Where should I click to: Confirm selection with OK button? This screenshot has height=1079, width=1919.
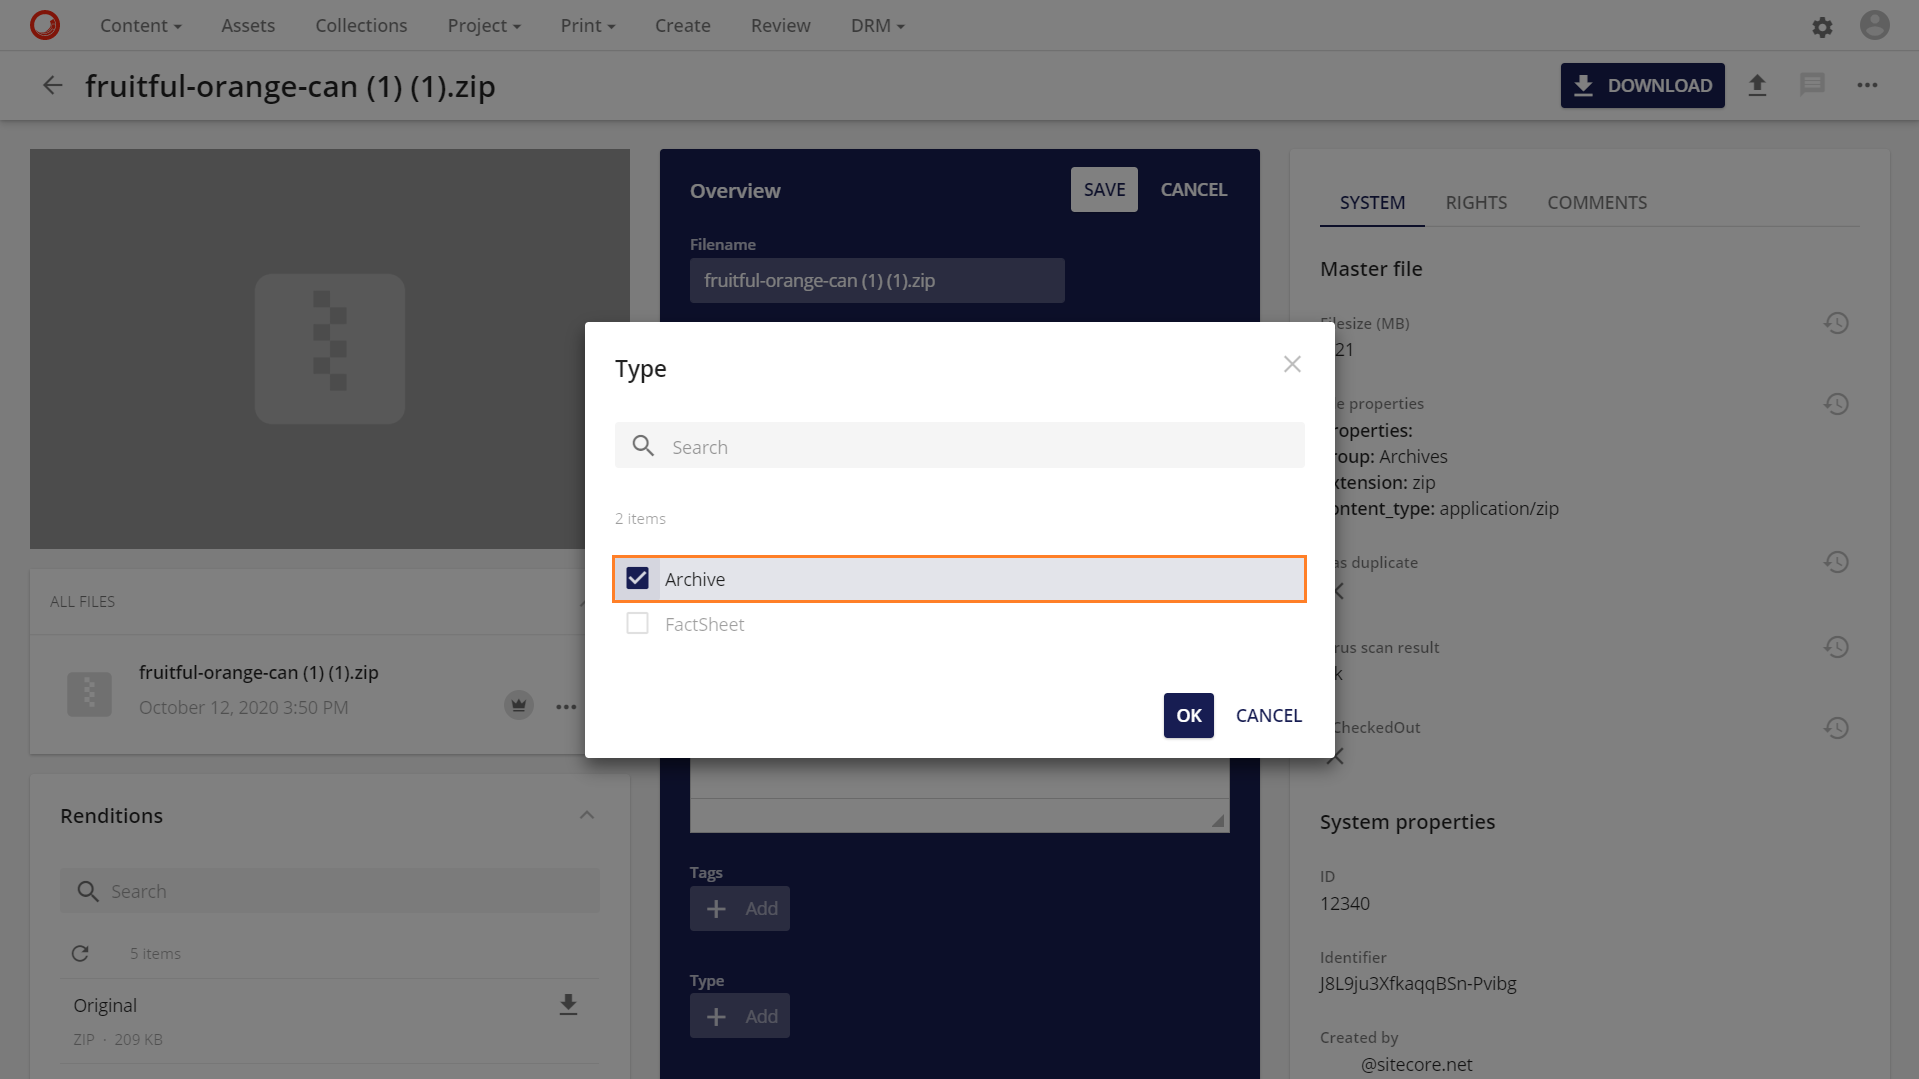click(x=1188, y=716)
